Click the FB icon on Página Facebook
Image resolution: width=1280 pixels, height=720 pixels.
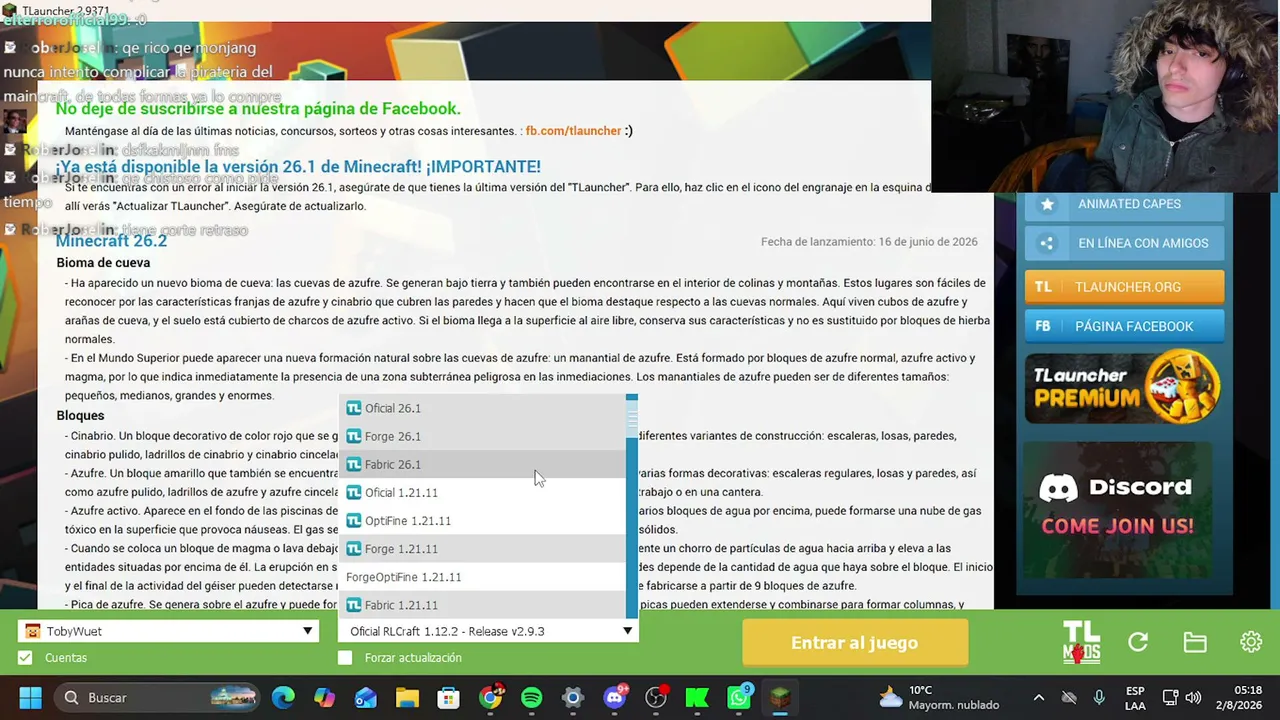tap(1043, 326)
